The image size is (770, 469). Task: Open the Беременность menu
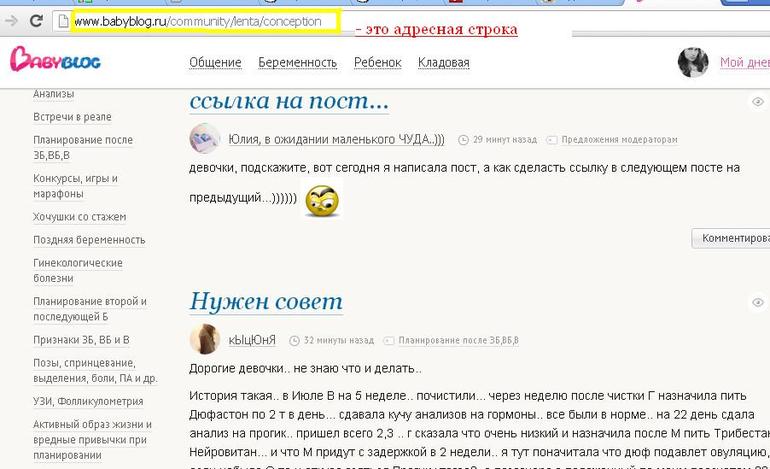pos(298,63)
